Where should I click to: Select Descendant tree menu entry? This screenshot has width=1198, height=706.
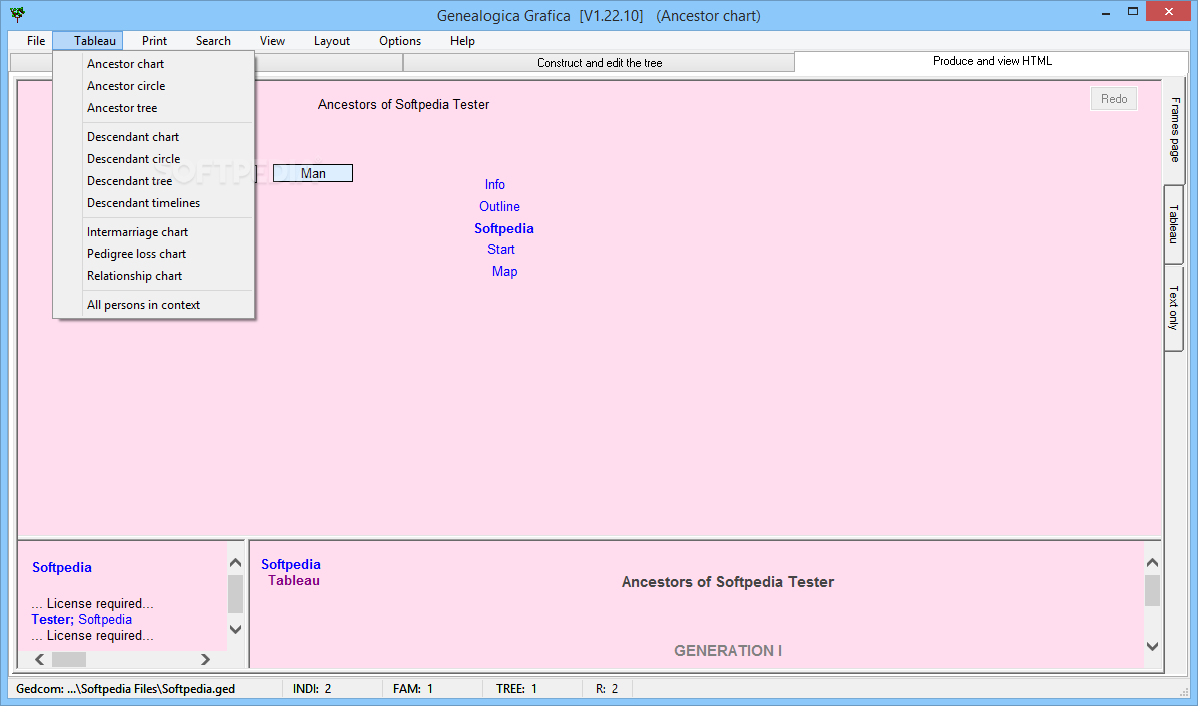tap(154, 182)
